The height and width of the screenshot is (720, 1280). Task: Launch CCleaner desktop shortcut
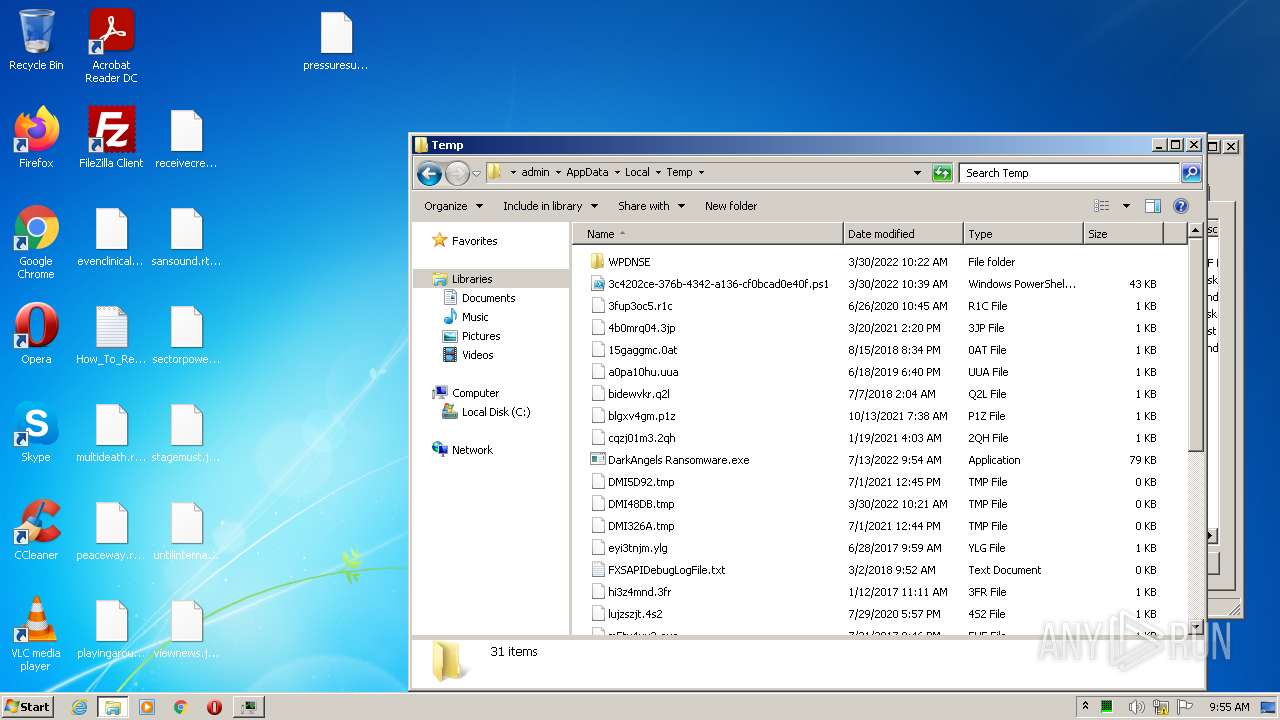pyautogui.click(x=36, y=530)
